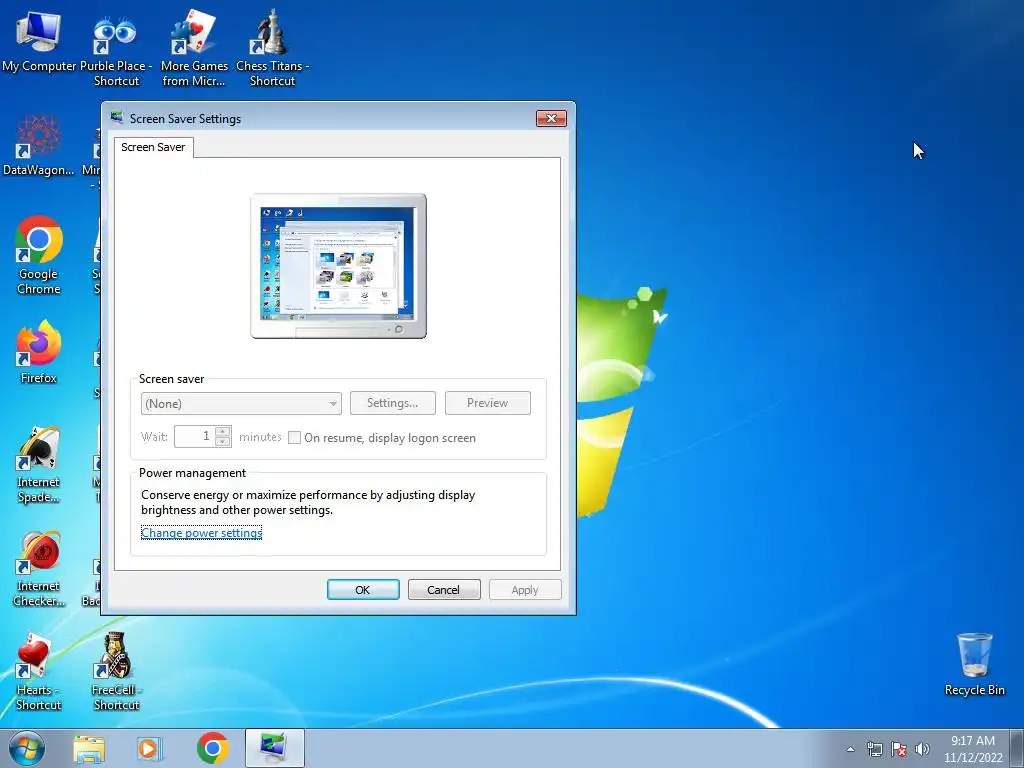
Task: Click the Show desktop strip
Action: (x=1017, y=748)
